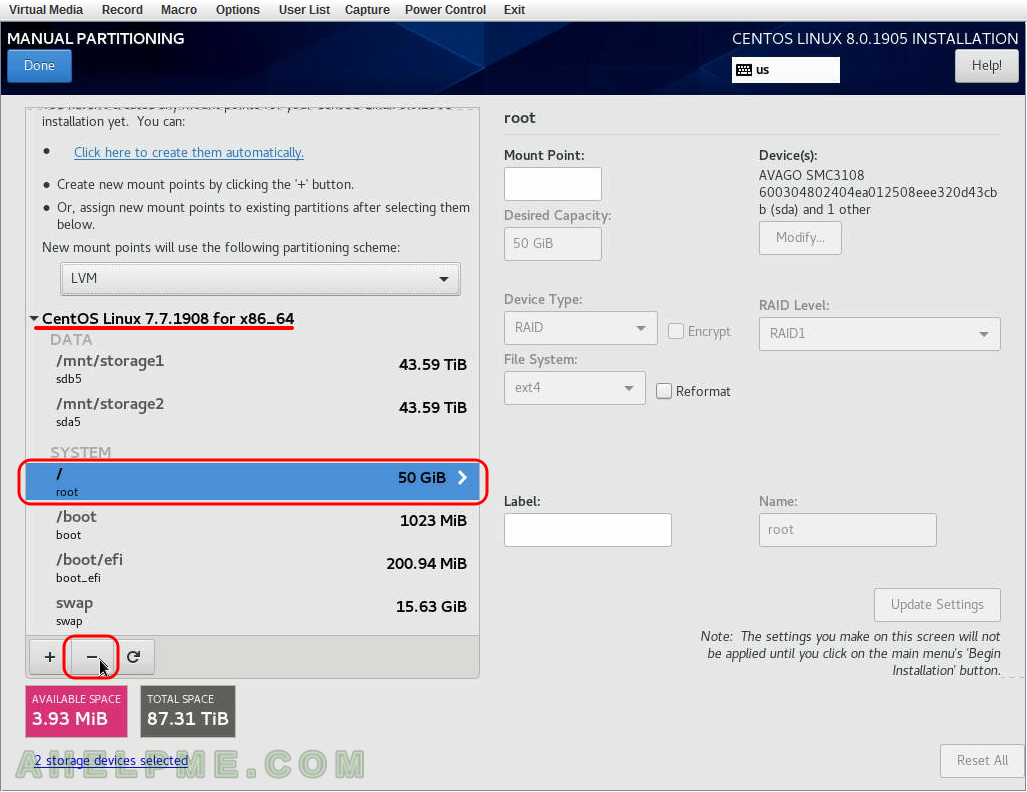Screen dimensions: 1027x792
Task: Select the /mnt/storage1 sdb5 partition
Action: (x=253, y=369)
